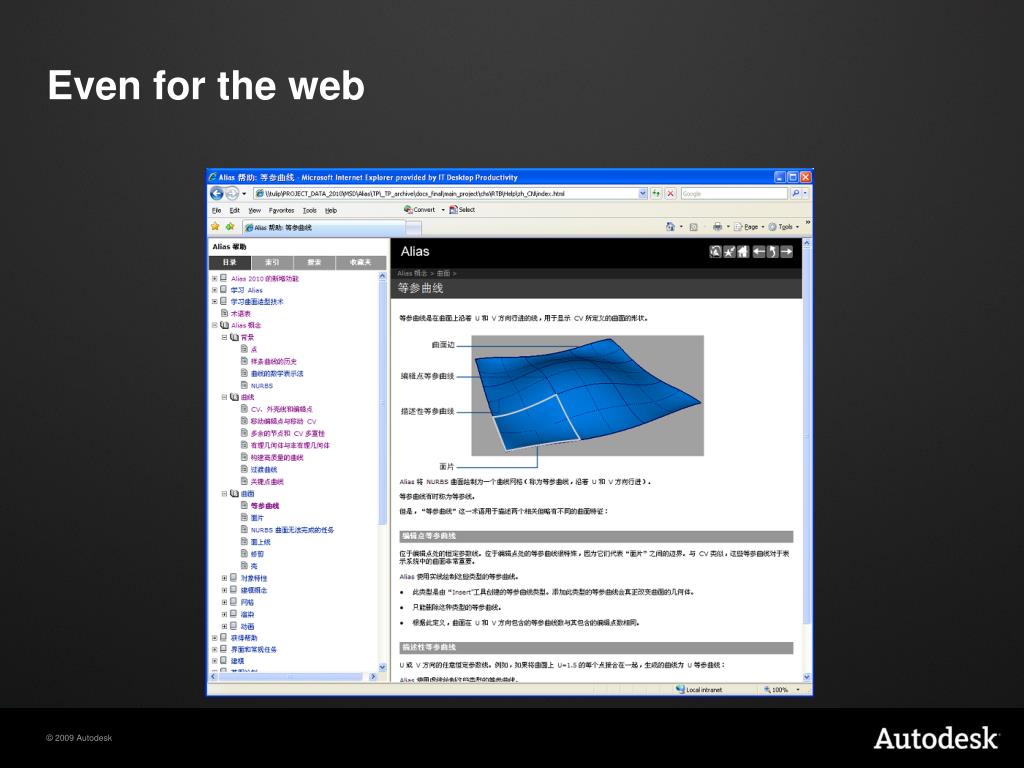Click the contents pane horizontal scrollbar right arrow
This screenshot has height=768, width=1024.
[x=373, y=677]
